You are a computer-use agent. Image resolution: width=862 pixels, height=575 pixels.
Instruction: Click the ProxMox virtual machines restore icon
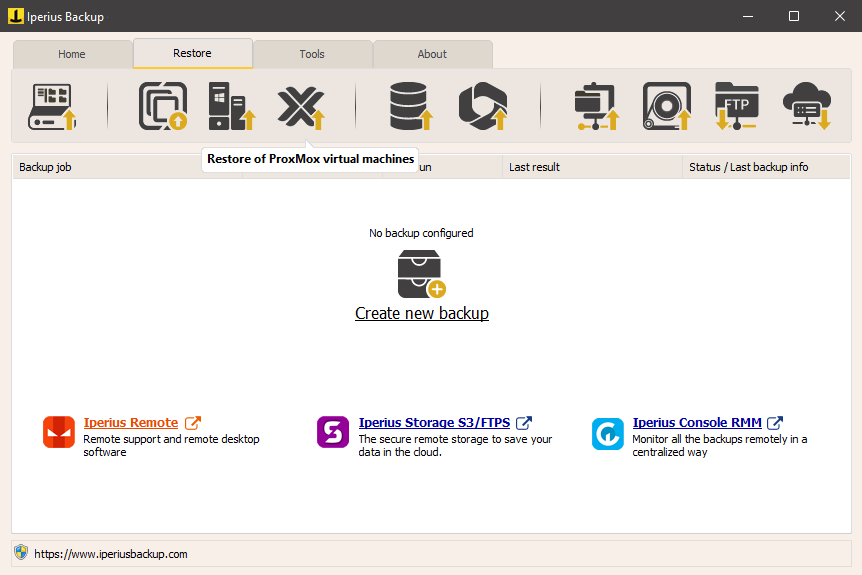point(301,107)
